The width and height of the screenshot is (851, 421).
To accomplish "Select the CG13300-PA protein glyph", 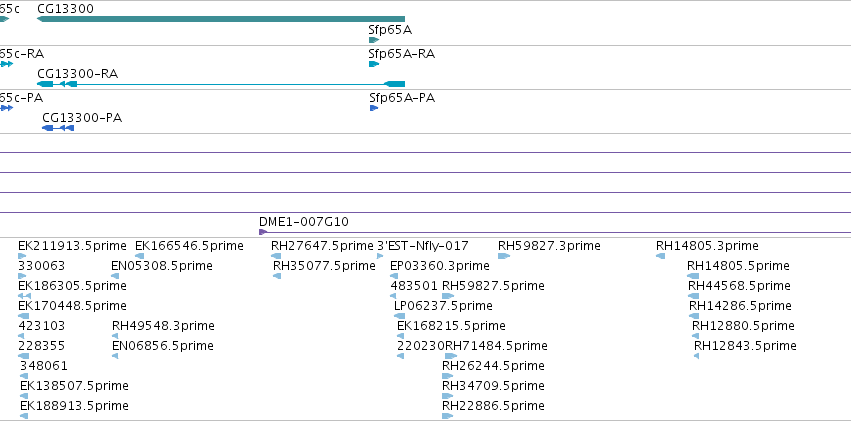I will tap(58, 128).
